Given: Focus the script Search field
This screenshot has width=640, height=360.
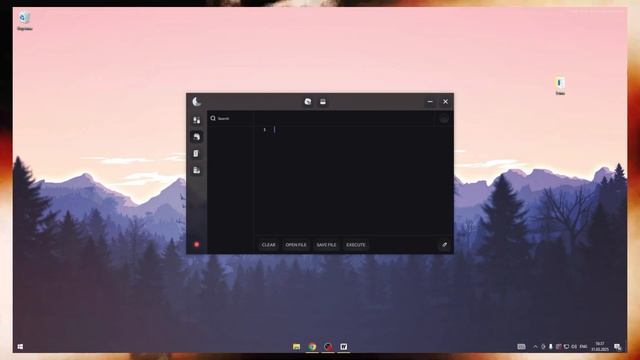Looking at the screenshot, I should tap(231, 118).
